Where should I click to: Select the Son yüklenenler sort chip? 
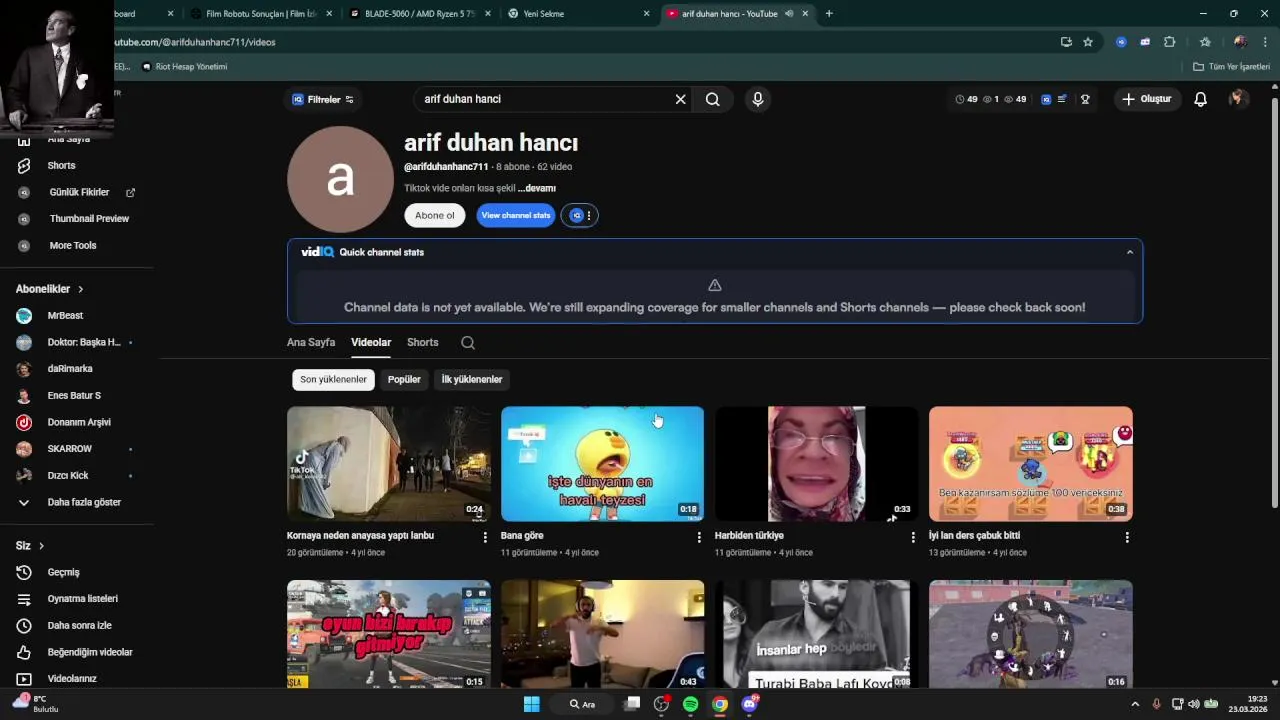tap(333, 379)
